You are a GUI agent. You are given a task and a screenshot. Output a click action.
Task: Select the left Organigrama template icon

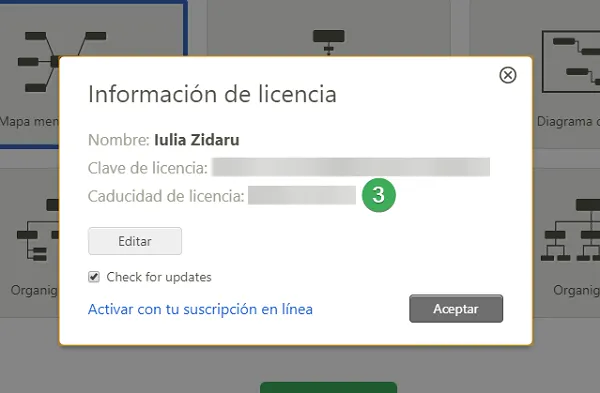[38, 230]
